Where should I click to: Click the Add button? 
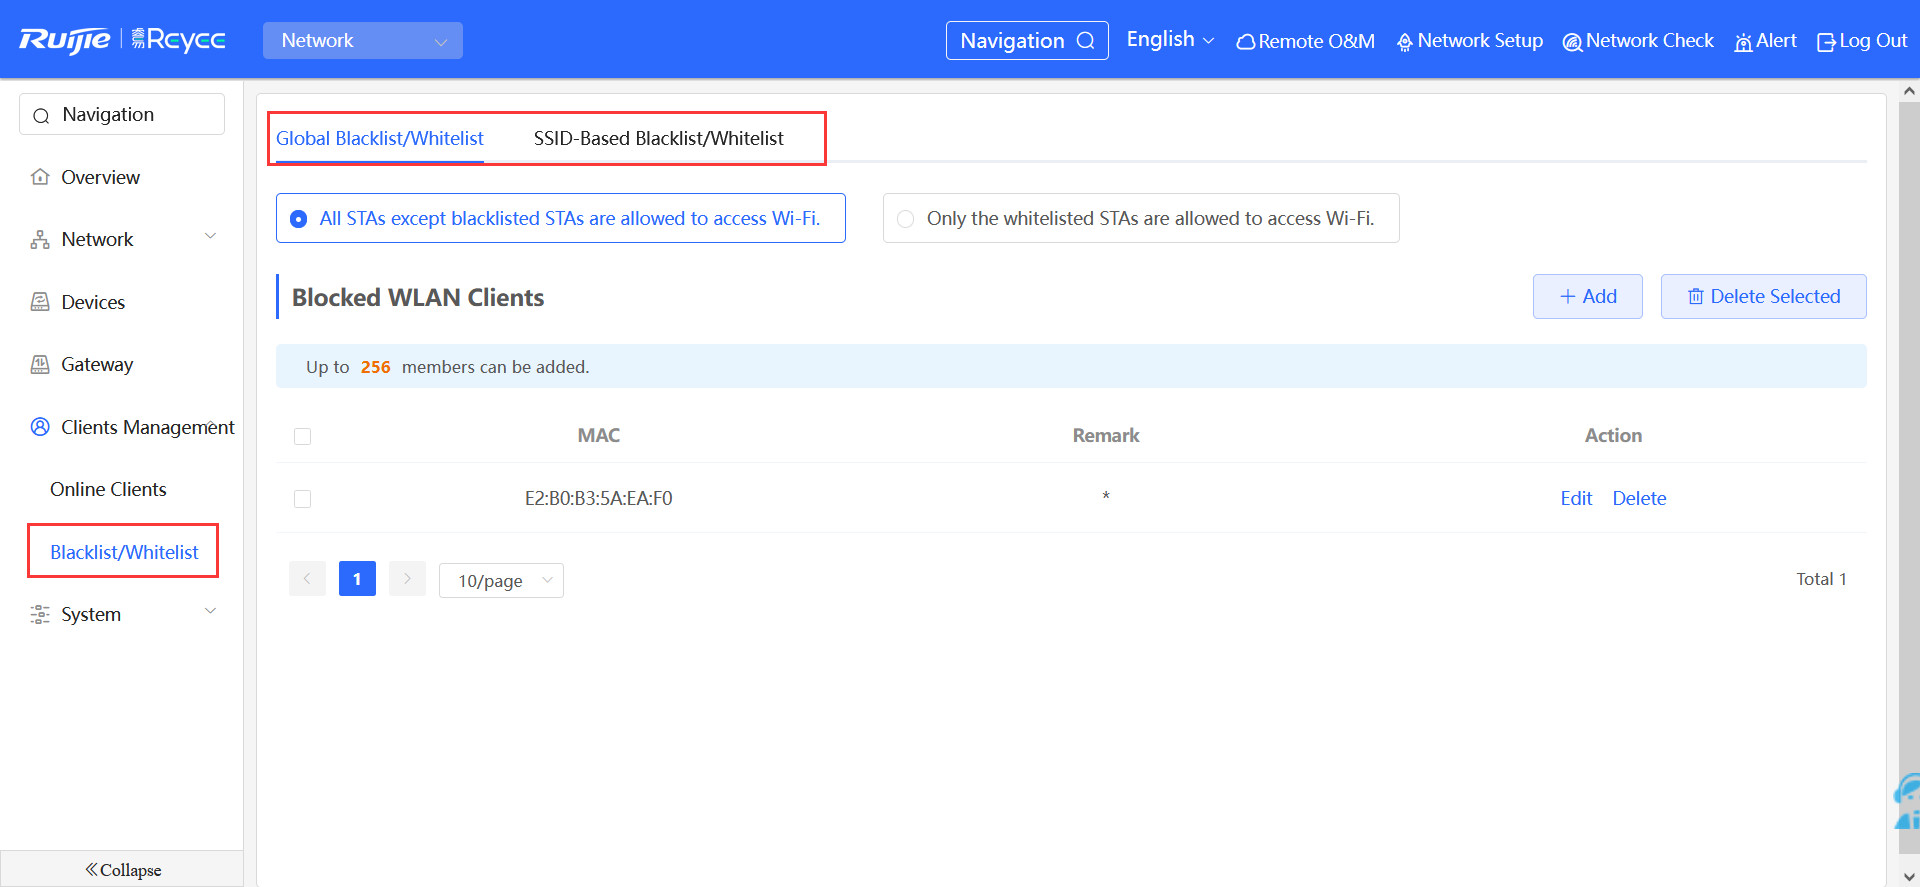tap(1587, 297)
